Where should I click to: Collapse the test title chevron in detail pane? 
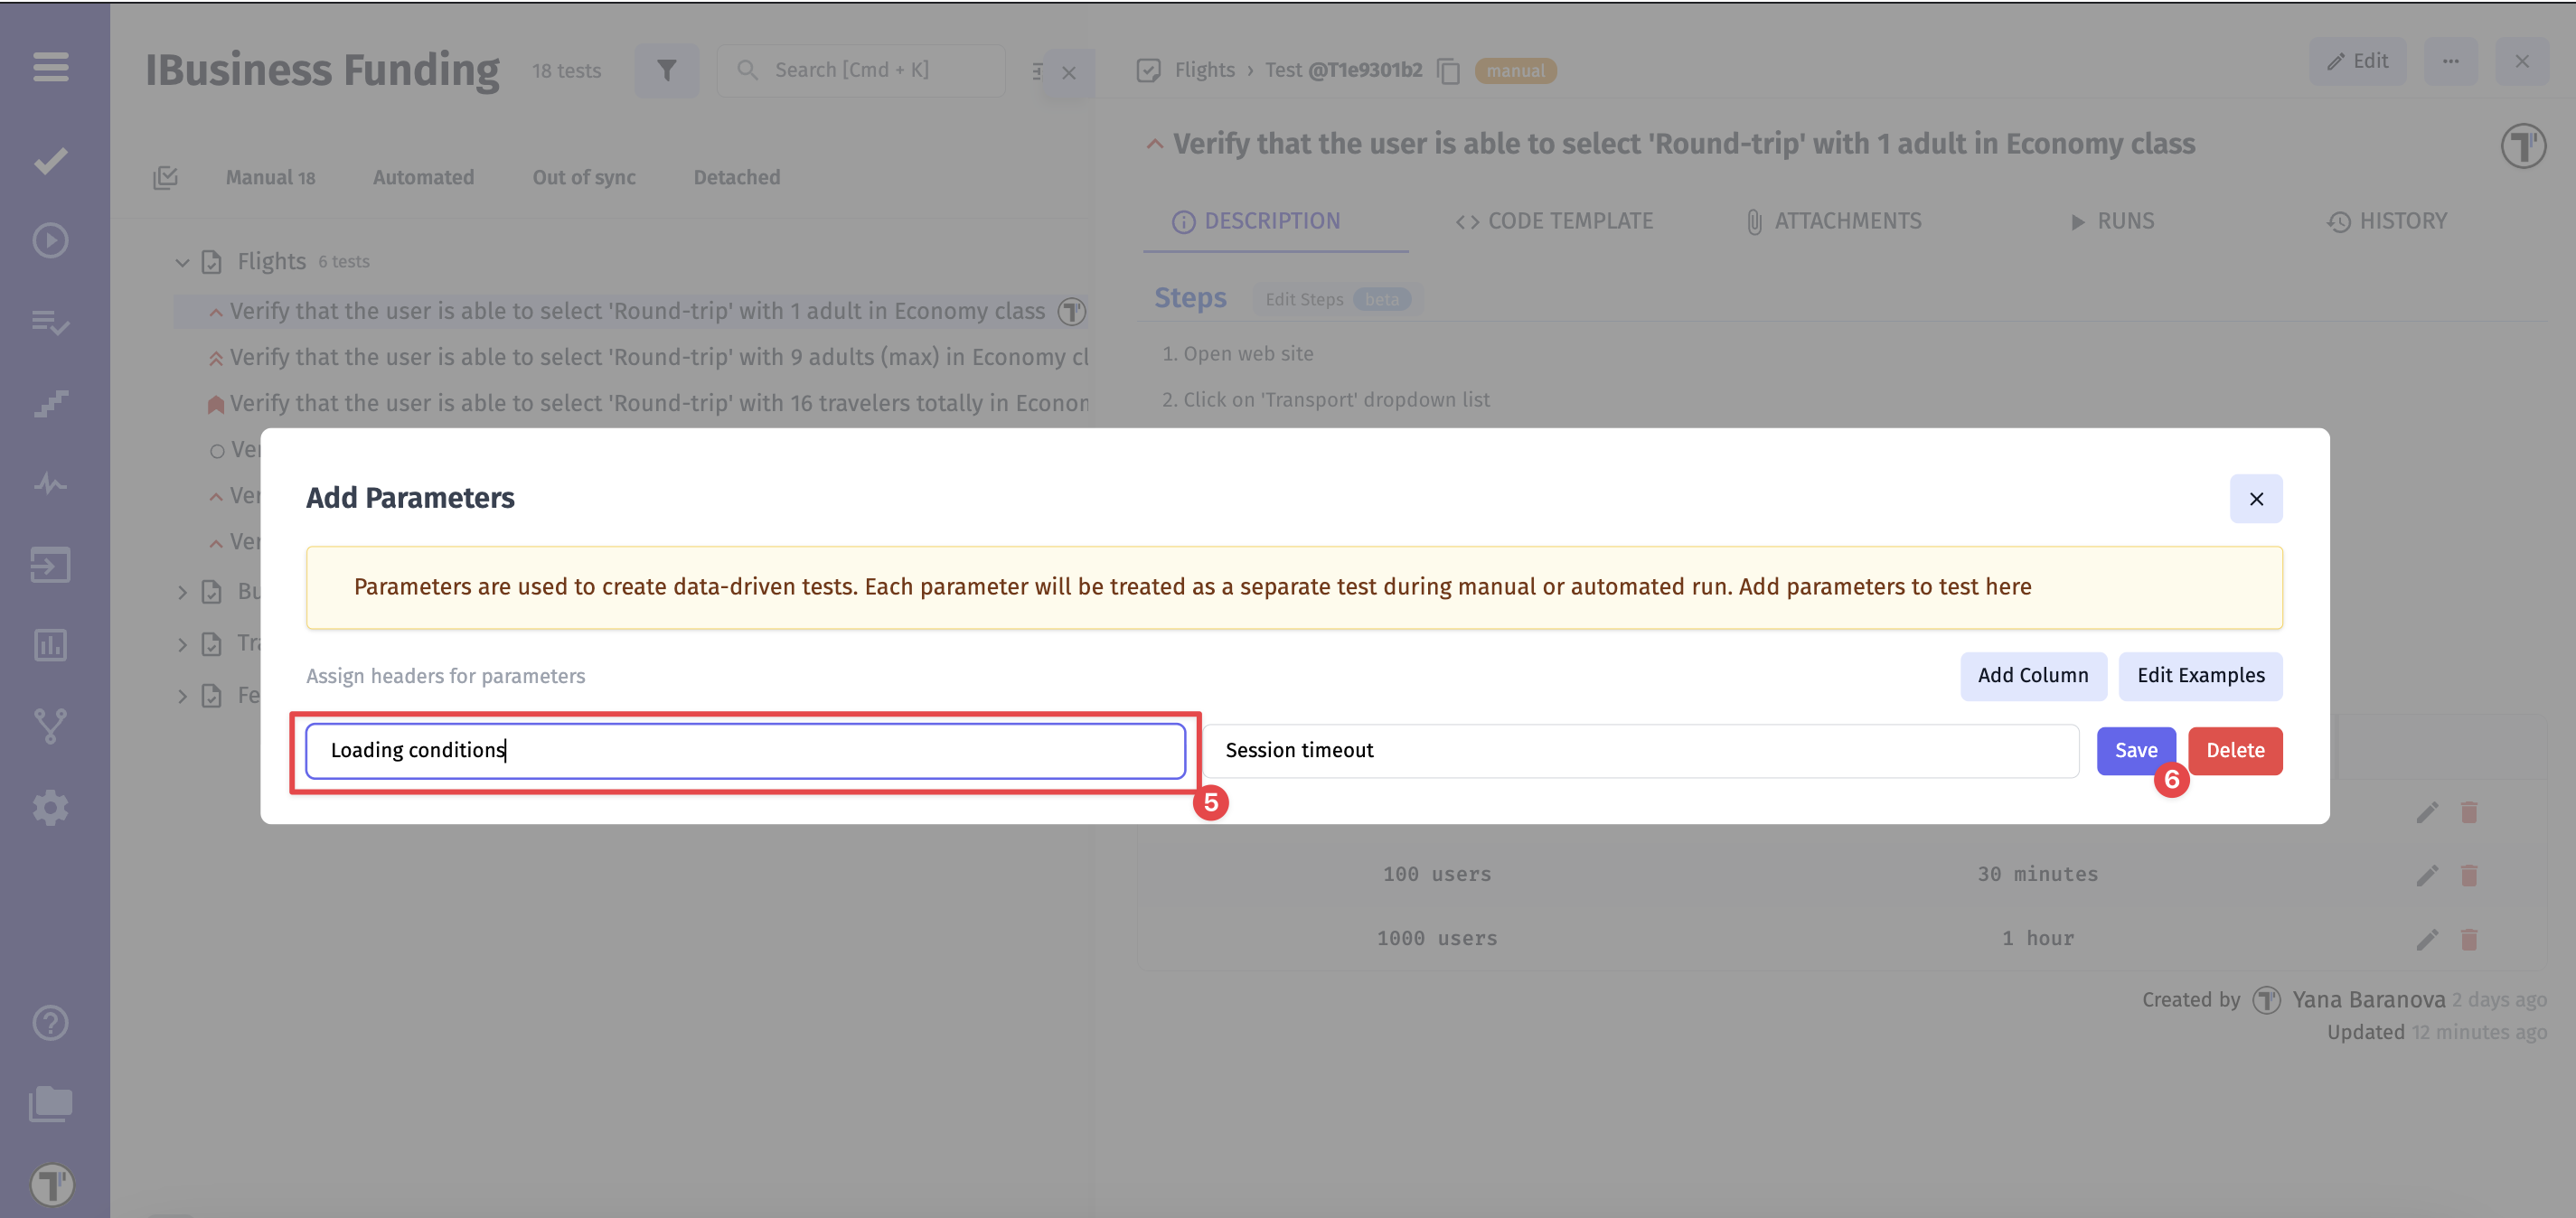(1154, 144)
